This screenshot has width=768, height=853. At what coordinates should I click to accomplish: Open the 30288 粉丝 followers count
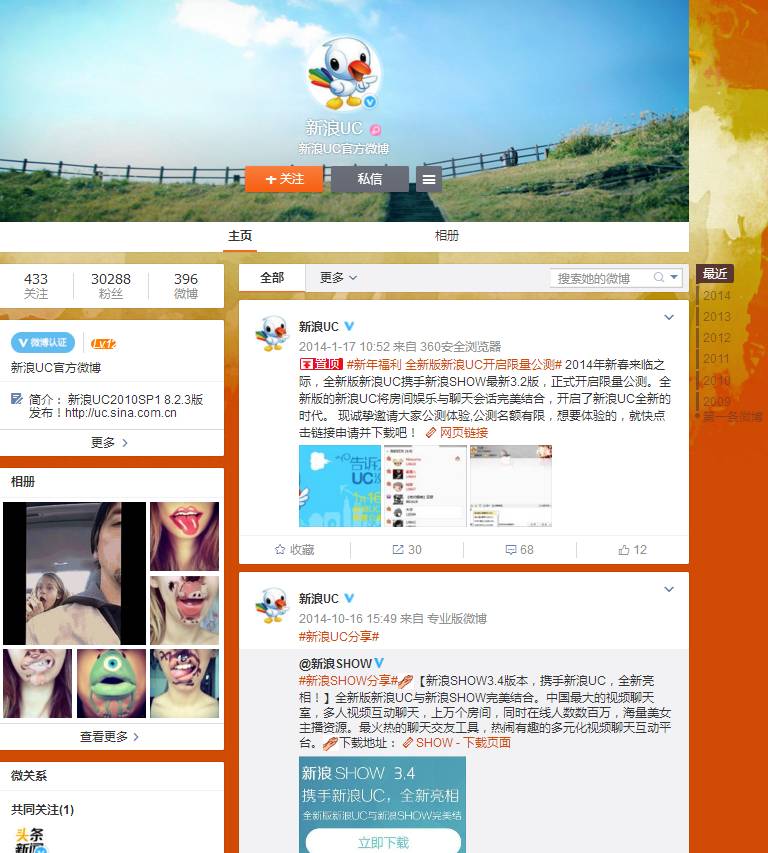(x=110, y=286)
